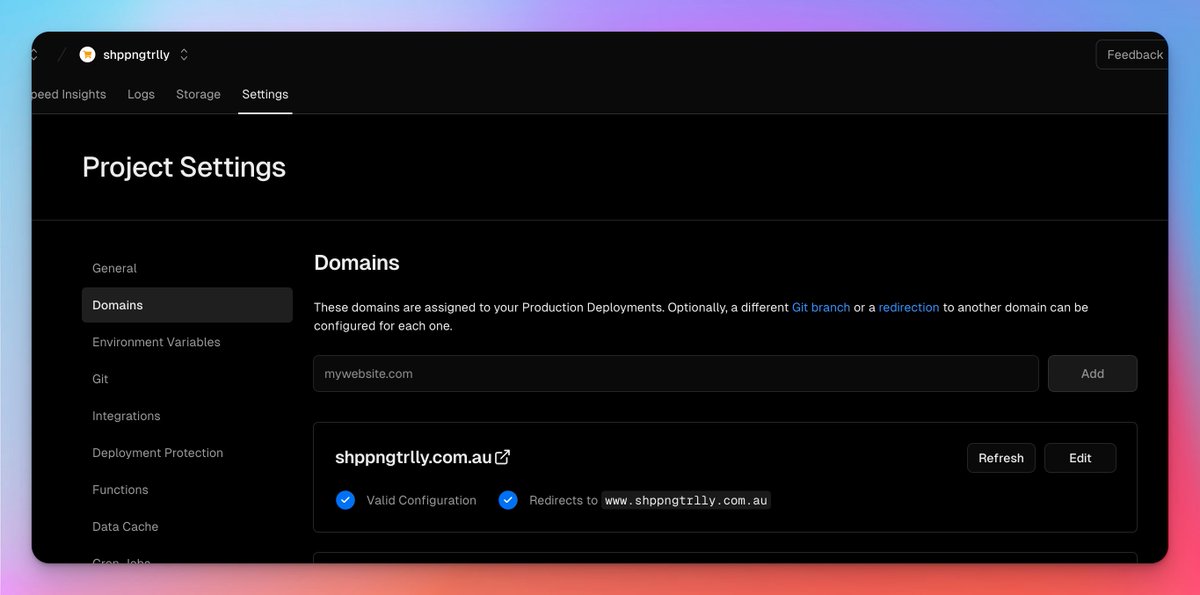
Task: Click the Valid Configuration status text
Action: [x=421, y=500]
